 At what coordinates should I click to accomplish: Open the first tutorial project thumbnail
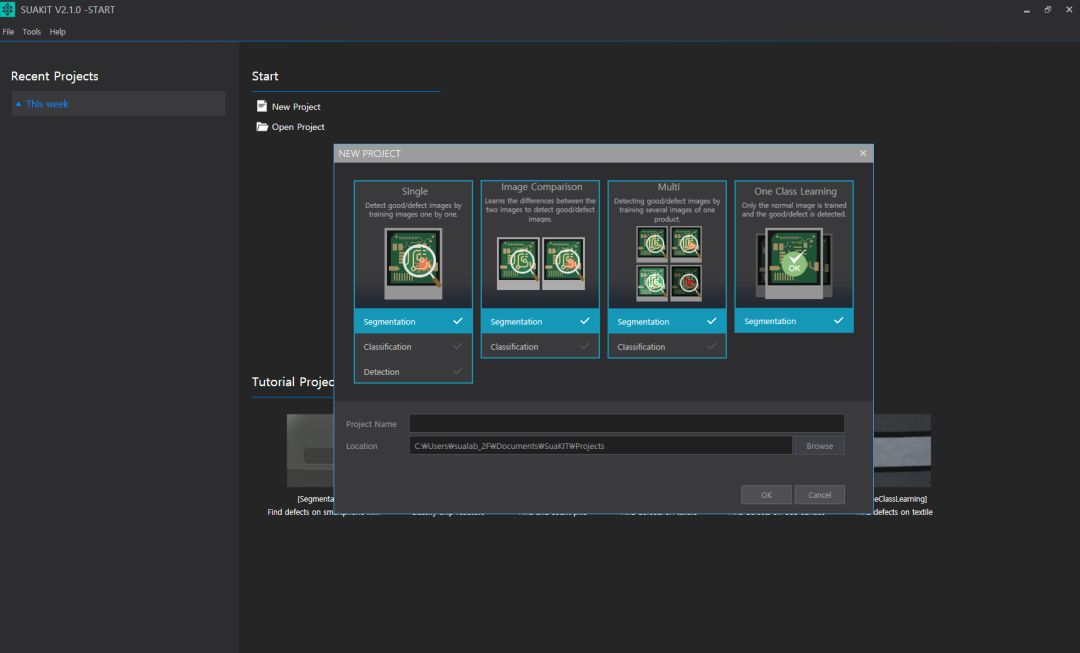point(311,450)
